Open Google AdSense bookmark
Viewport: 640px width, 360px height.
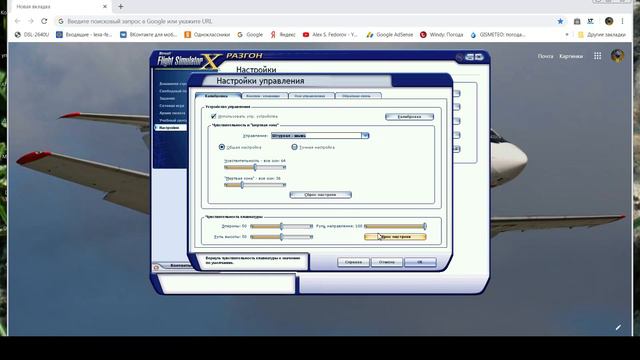pos(390,35)
